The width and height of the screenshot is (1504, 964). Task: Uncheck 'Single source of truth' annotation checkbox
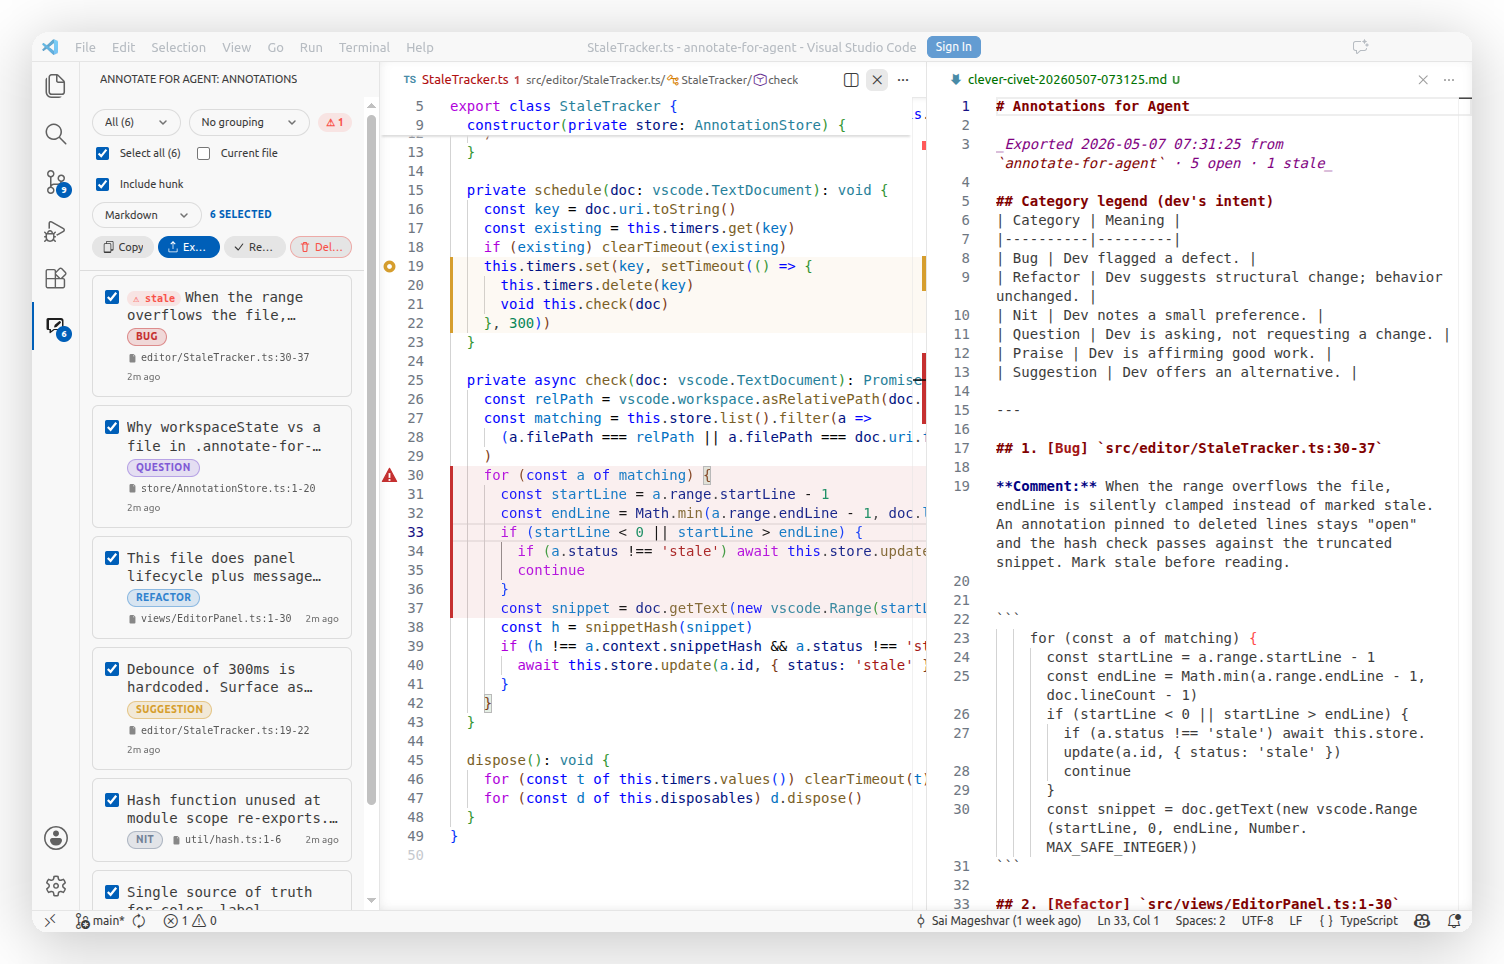[x=112, y=892]
